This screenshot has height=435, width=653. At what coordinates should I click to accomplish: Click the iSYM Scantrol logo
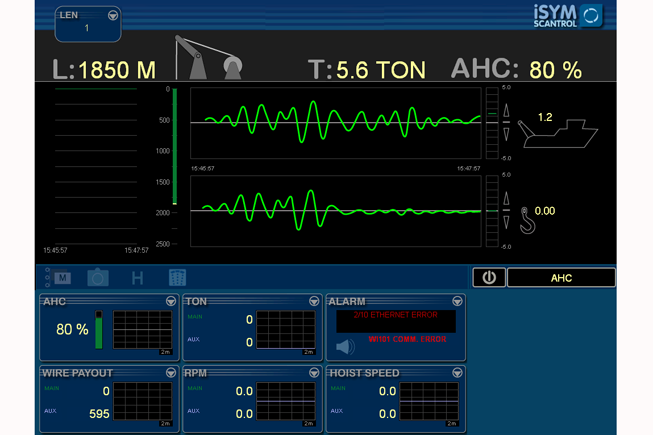[x=567, y=15]
